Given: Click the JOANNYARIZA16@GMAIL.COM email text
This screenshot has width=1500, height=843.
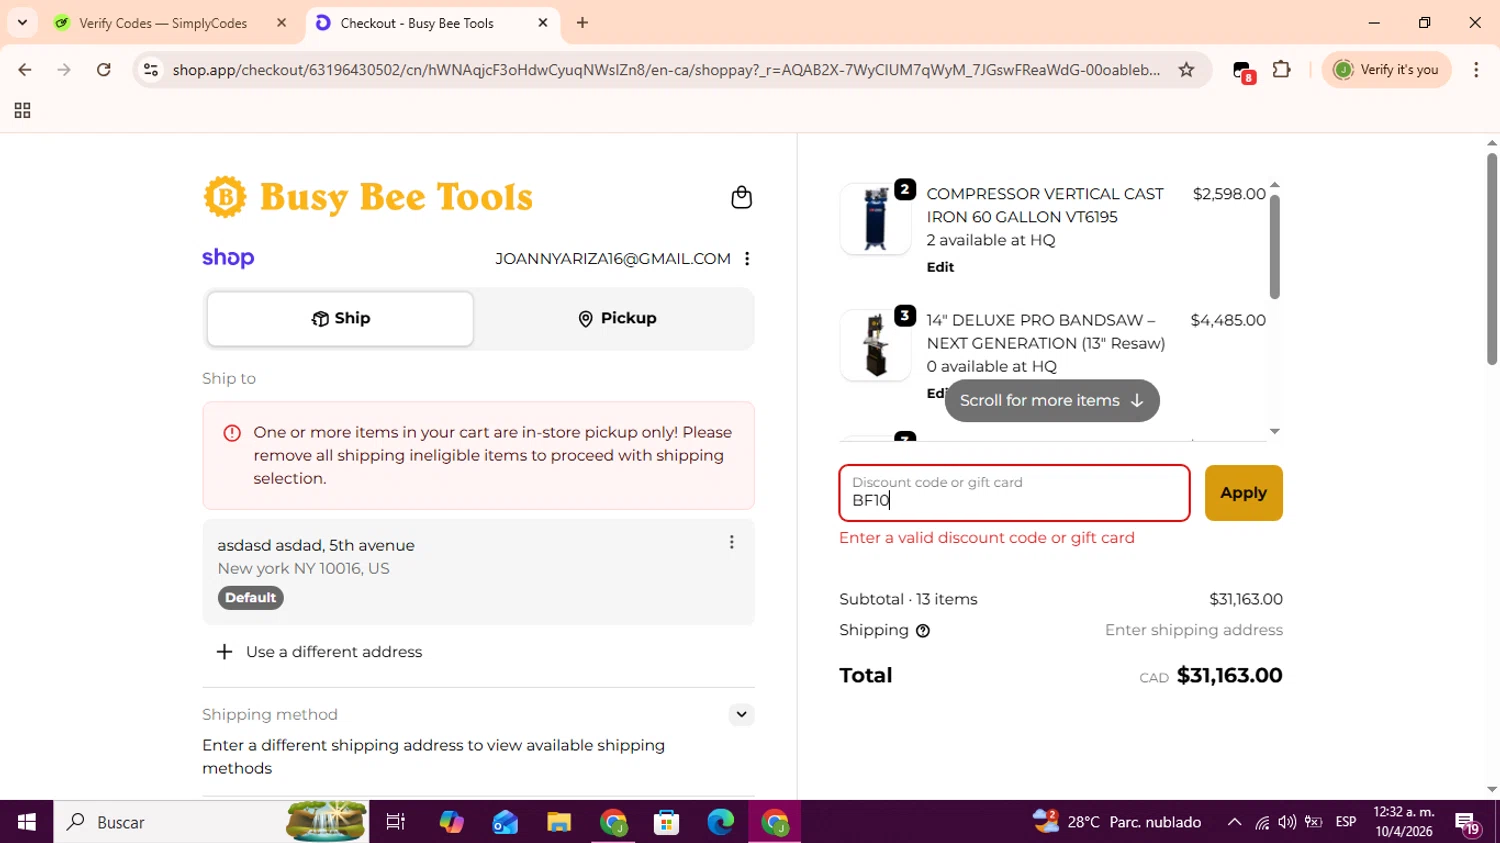Looking at the screenshot, I should (x=613, y=259).
